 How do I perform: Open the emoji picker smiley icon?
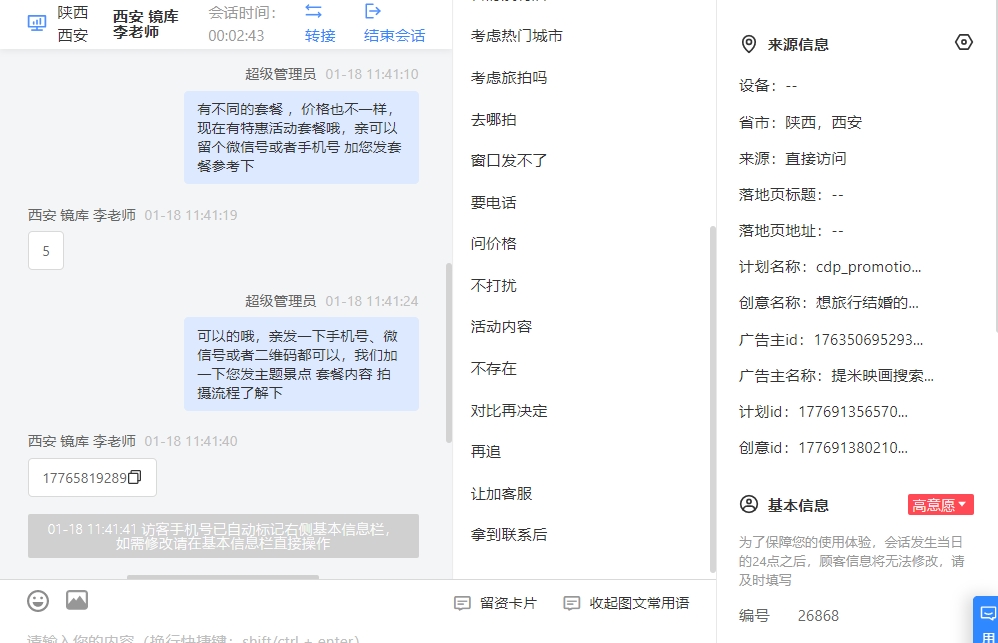[x=38, y=600]
